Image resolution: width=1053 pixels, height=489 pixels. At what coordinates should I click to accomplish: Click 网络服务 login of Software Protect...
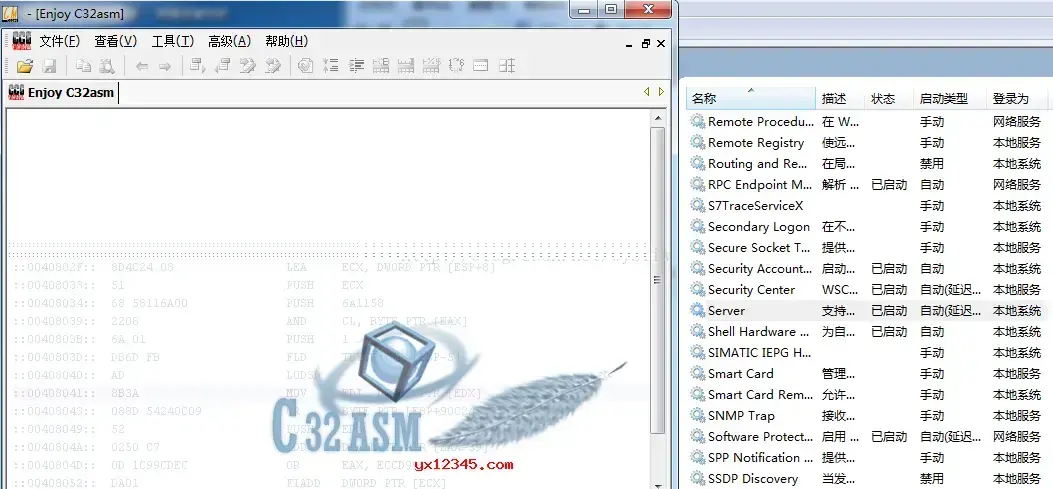pos(1017,437)
